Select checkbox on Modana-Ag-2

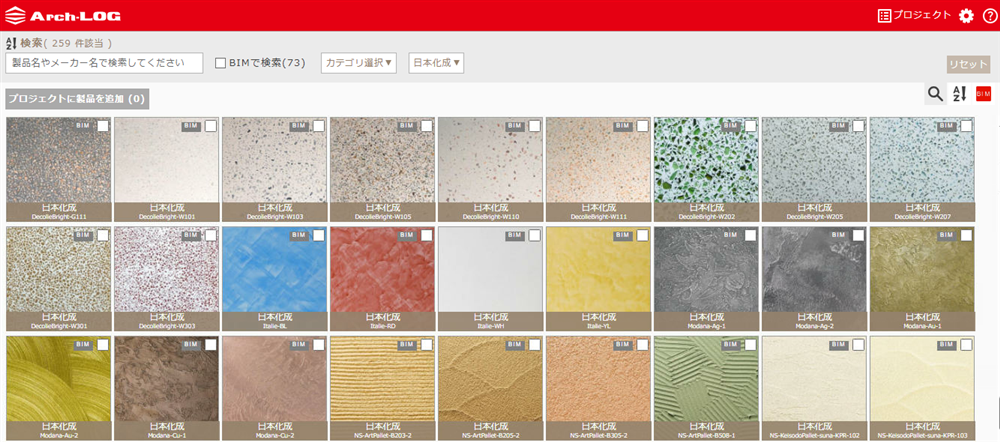tap(858, 235)
